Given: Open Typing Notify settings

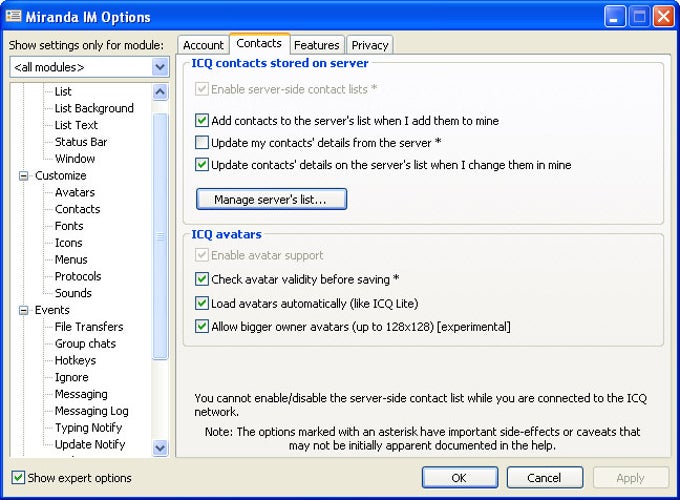Looking at the screenshot, I should click(88, 428).
